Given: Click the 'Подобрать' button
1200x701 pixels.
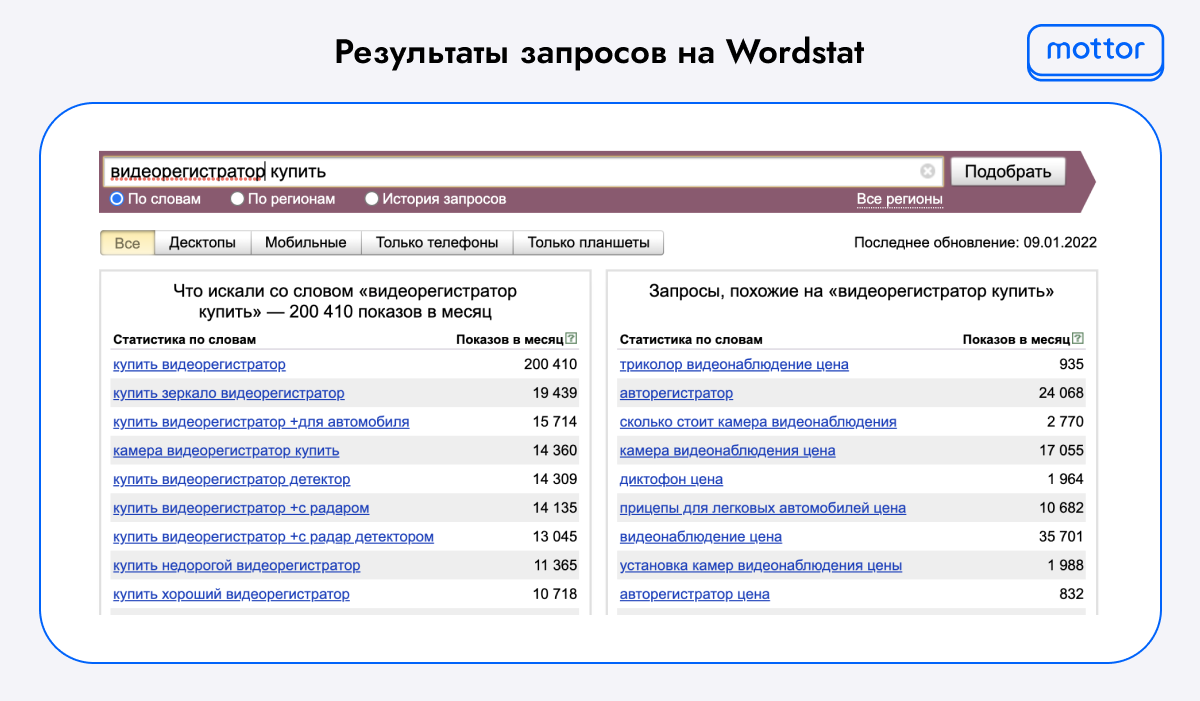Looking at the screenshot, I should click(1007, 171).
